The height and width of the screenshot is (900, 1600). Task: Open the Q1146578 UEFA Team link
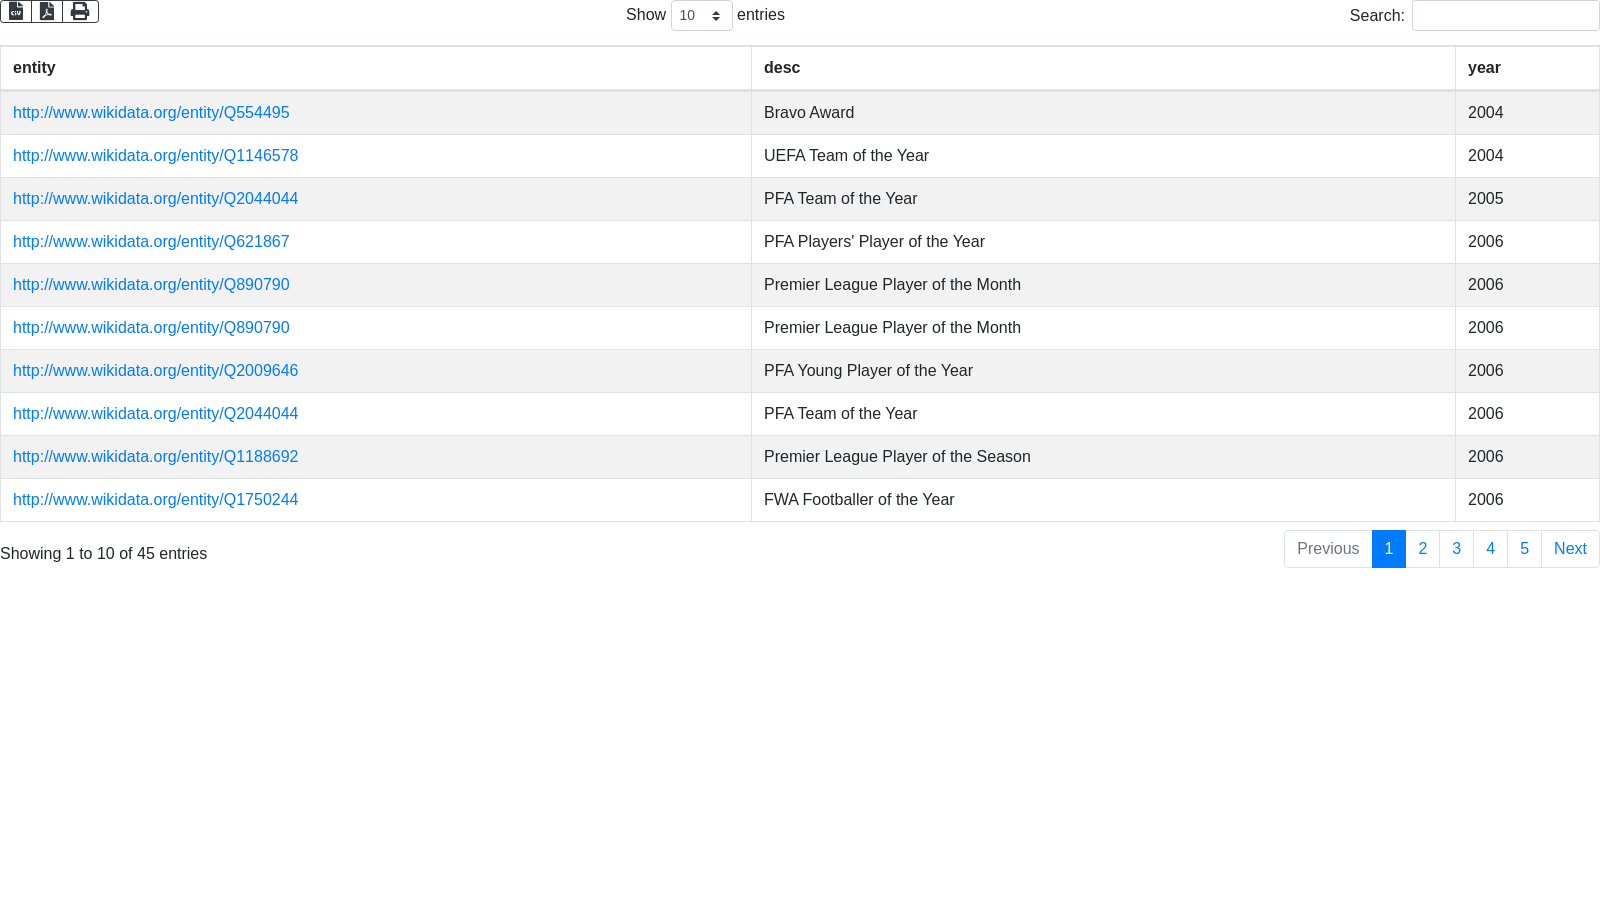pyautogui.click(x=155, y=156)
